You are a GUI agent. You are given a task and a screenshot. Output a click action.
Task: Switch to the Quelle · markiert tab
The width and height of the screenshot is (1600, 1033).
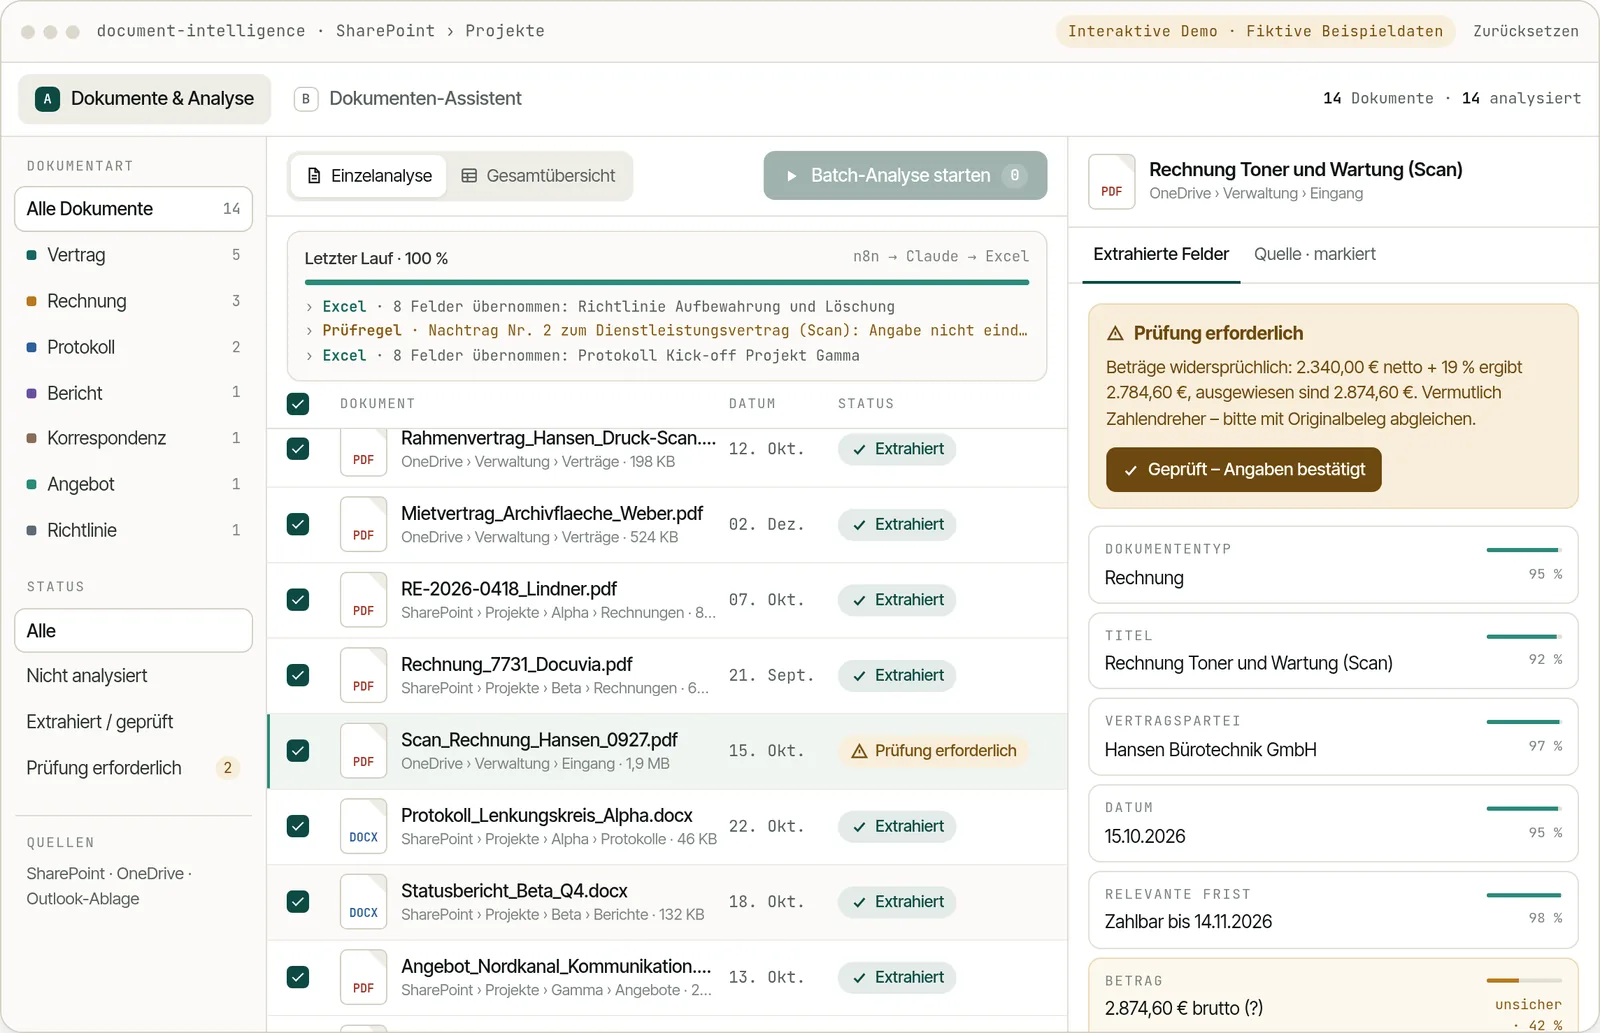click(x=1315, y=254)
